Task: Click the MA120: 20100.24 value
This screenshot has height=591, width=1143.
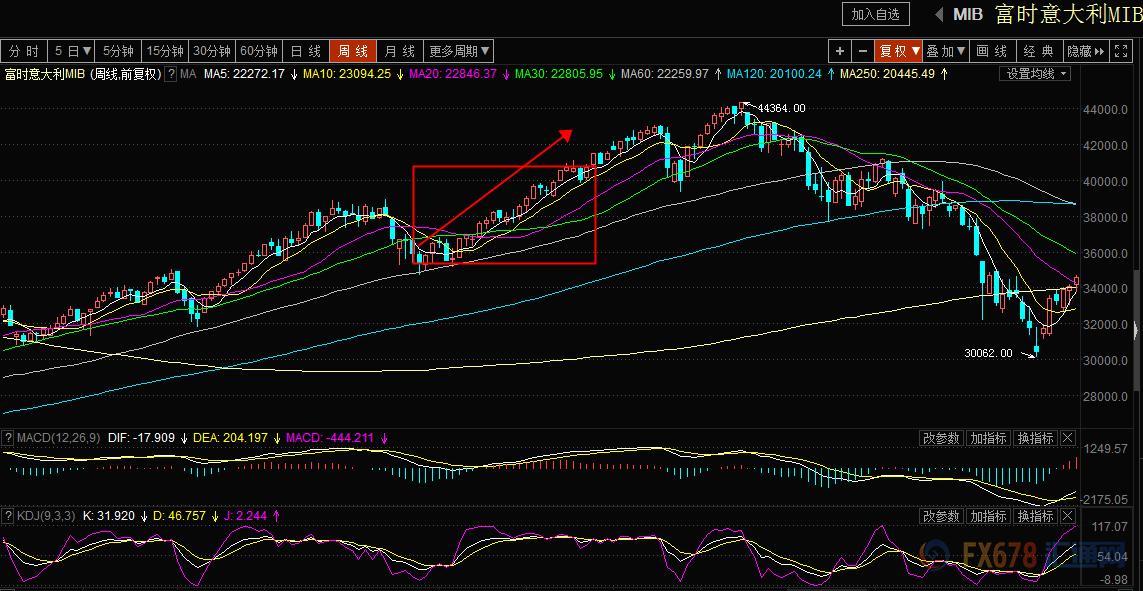Action: tap(774, 74)
